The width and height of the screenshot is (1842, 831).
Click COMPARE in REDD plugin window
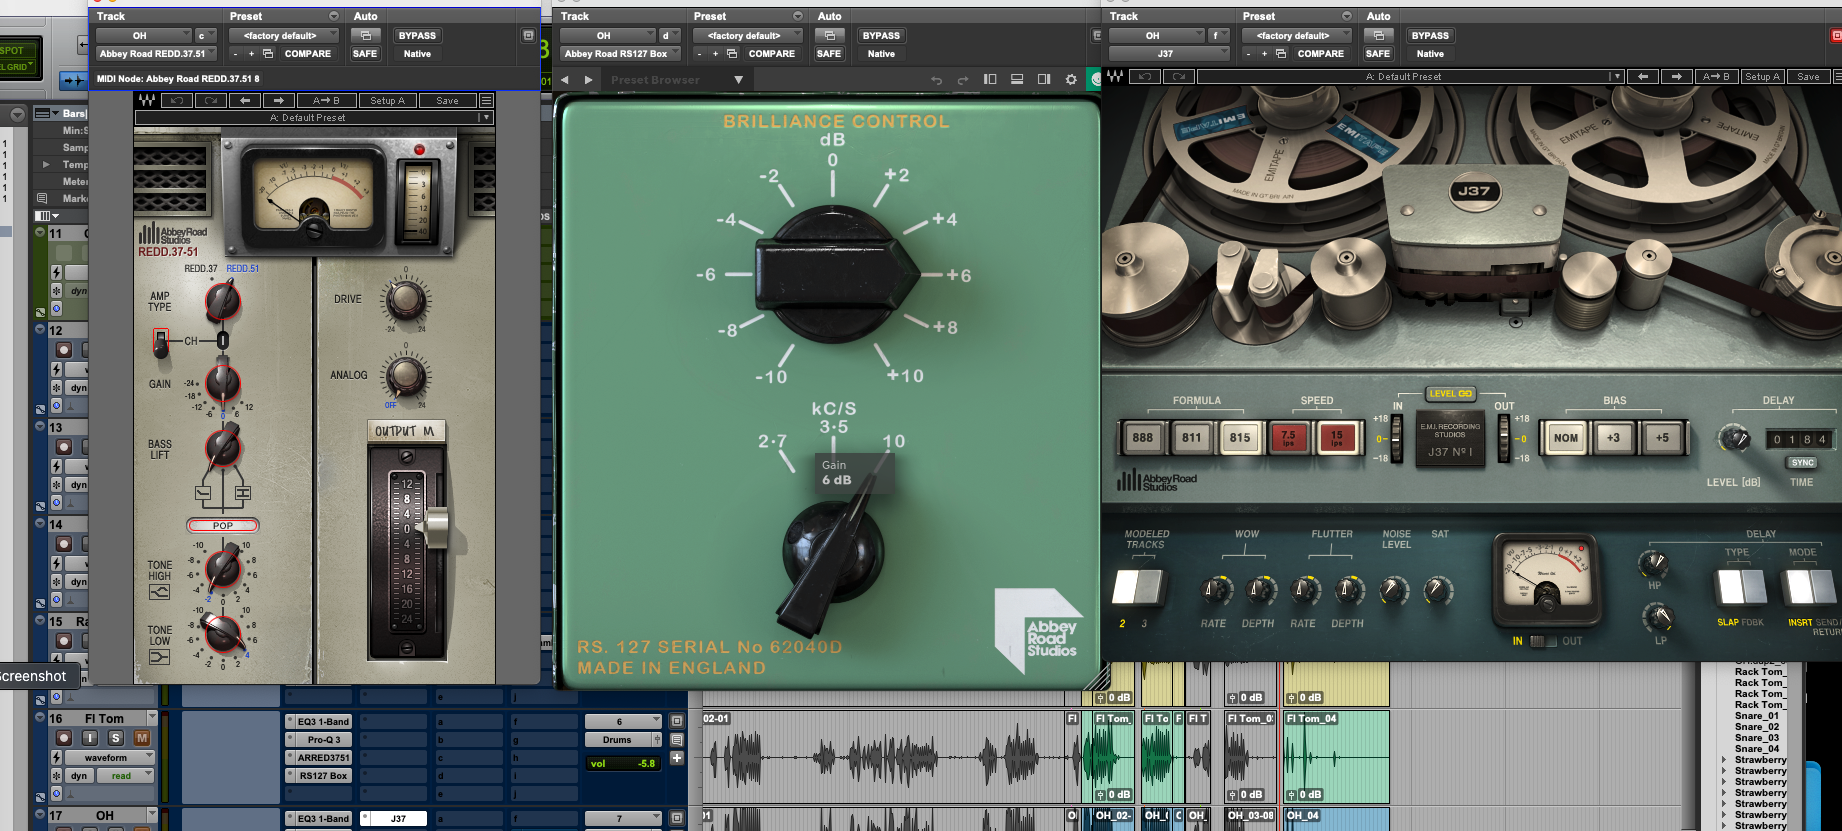[307, 54]
